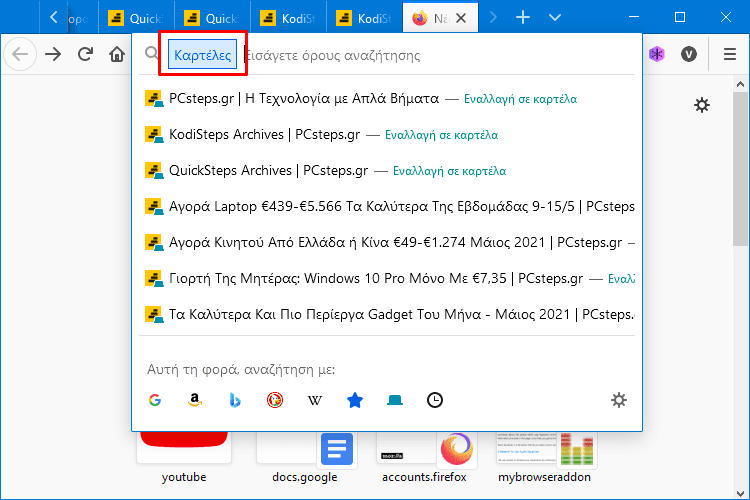This screenshot has width=750, height=500.
Task: Switch to QuickSteps Archives tab result
Action: (389, 170)
